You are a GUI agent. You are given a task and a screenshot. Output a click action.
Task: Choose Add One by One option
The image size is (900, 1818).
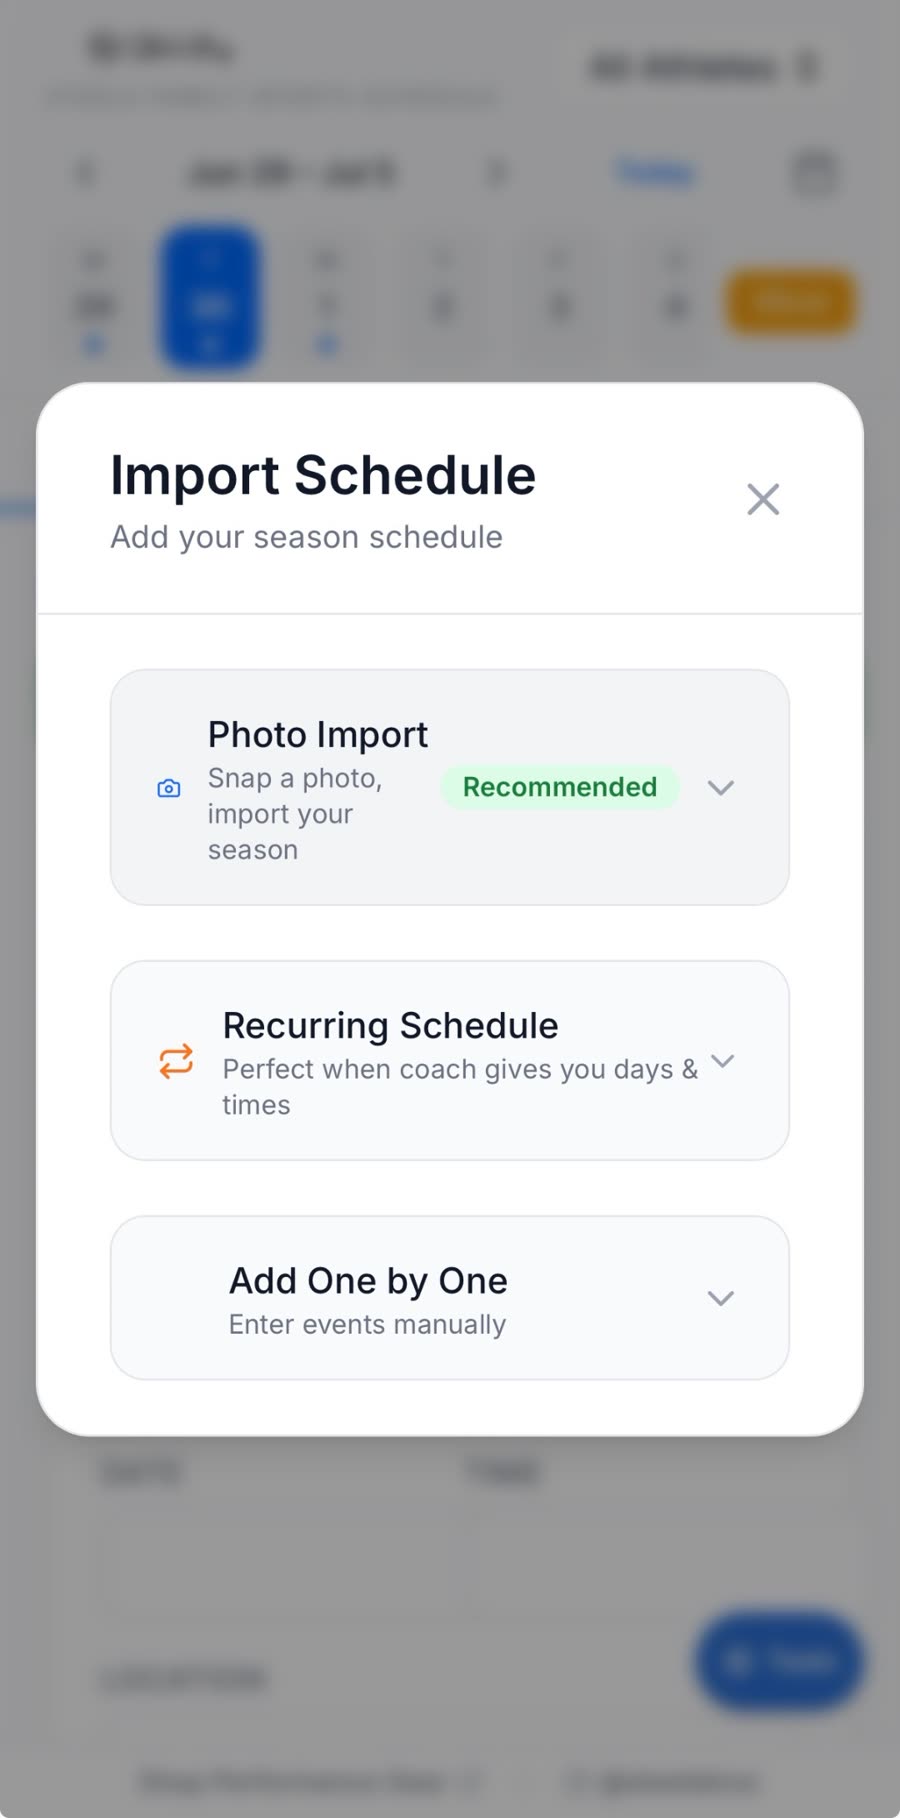[450, 1298]
